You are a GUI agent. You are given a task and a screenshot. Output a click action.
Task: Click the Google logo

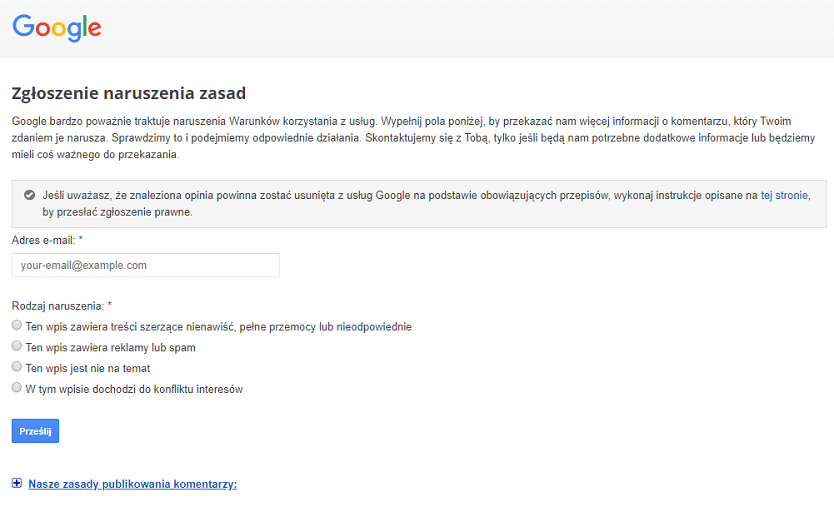click(x=57, y=28)
